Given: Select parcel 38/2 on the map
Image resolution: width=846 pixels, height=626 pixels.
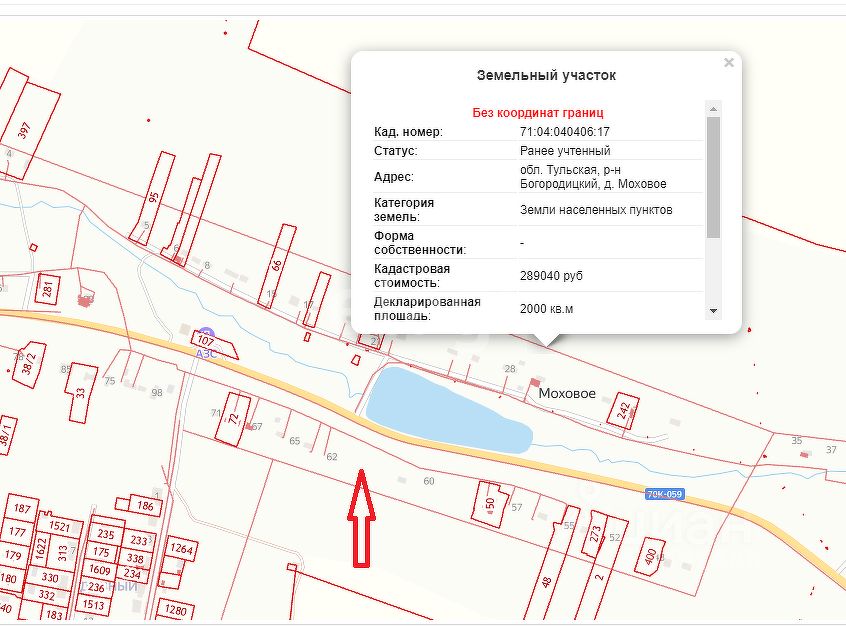Looking at the screenshot, I should [28, 364].
